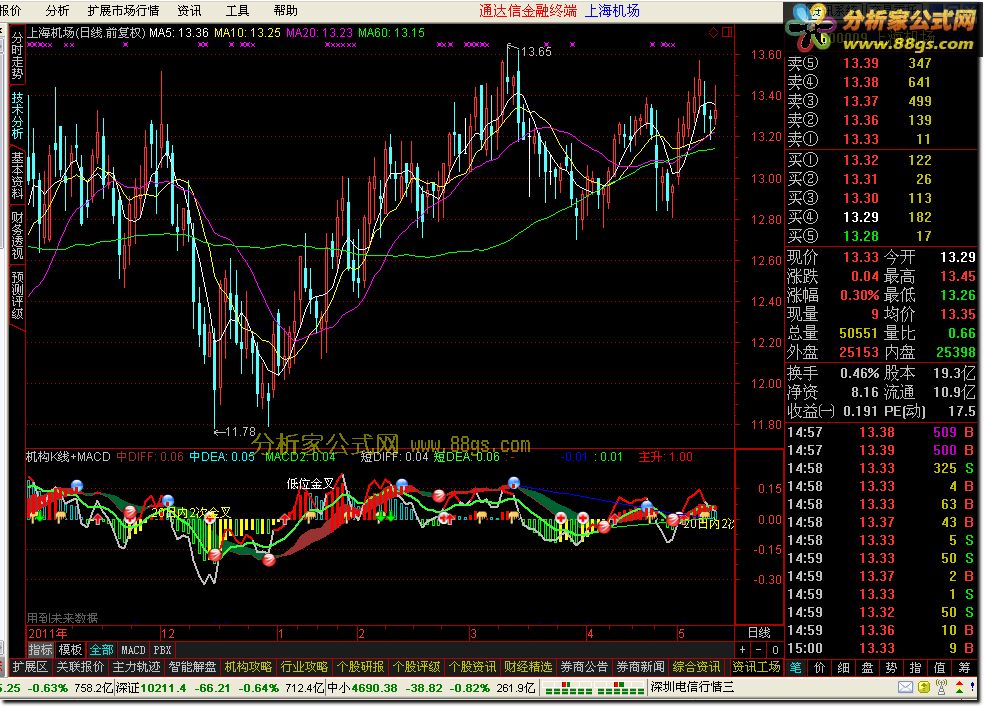This screenshot has width=985, height=707.
Task: Click the 深证10211.4 index in status bar
Action: (151, 688)
